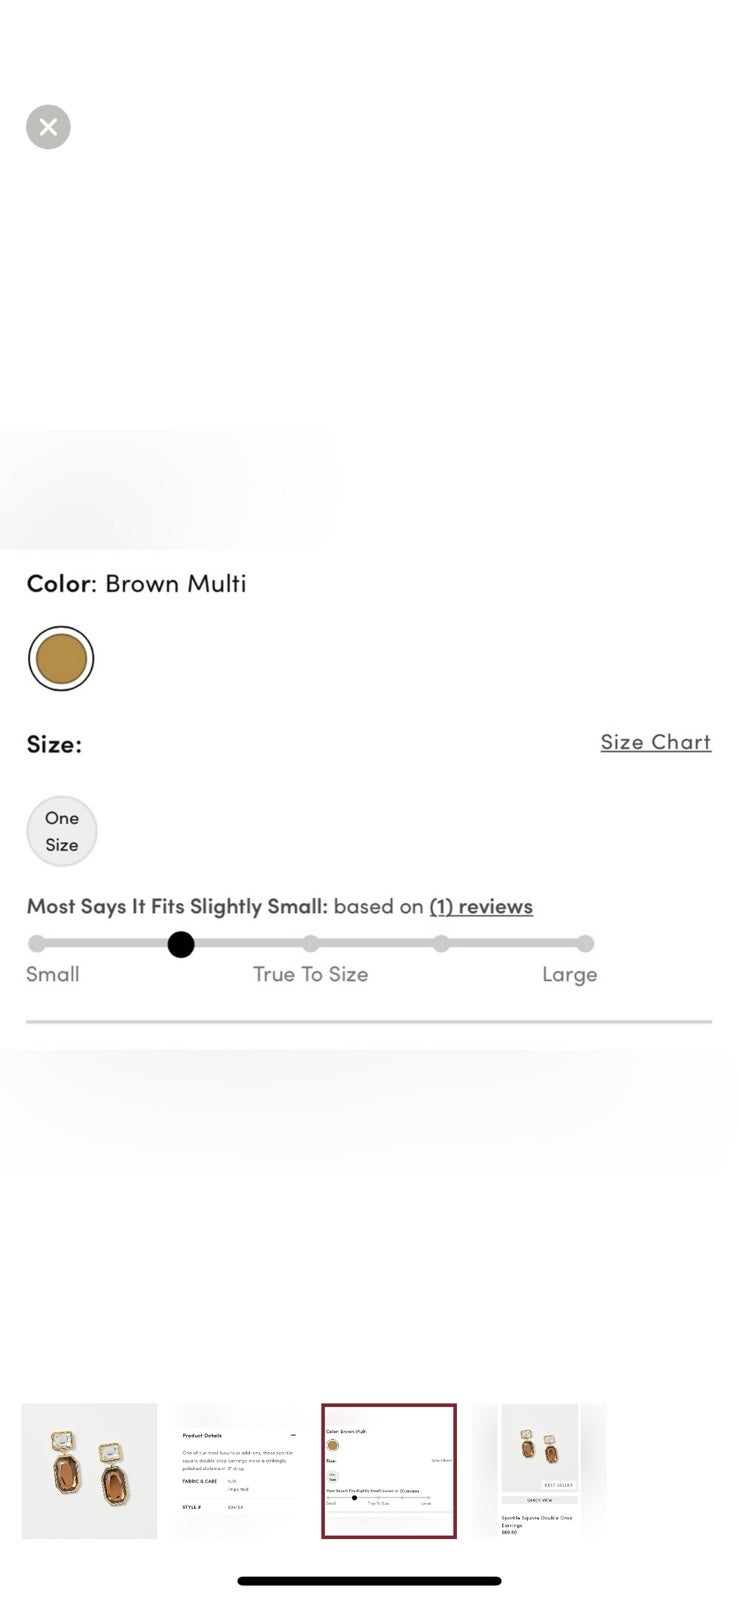This screenshot has height=1600, width=739.
Task: Open the Size Chart link
Action: [656, 742]
